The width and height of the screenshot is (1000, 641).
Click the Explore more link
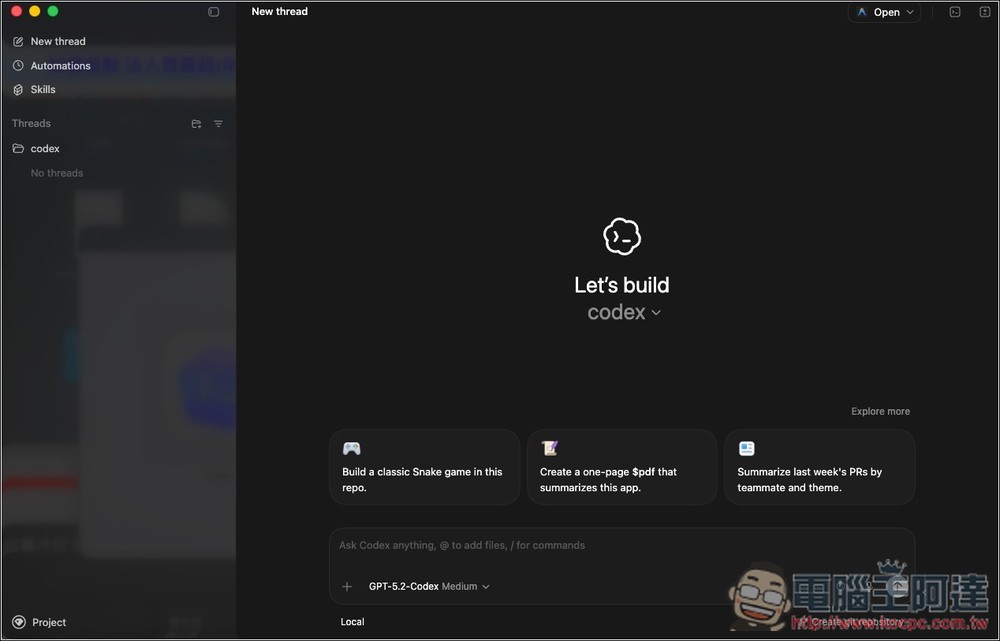pyautogui.click(x=880, y=411)
